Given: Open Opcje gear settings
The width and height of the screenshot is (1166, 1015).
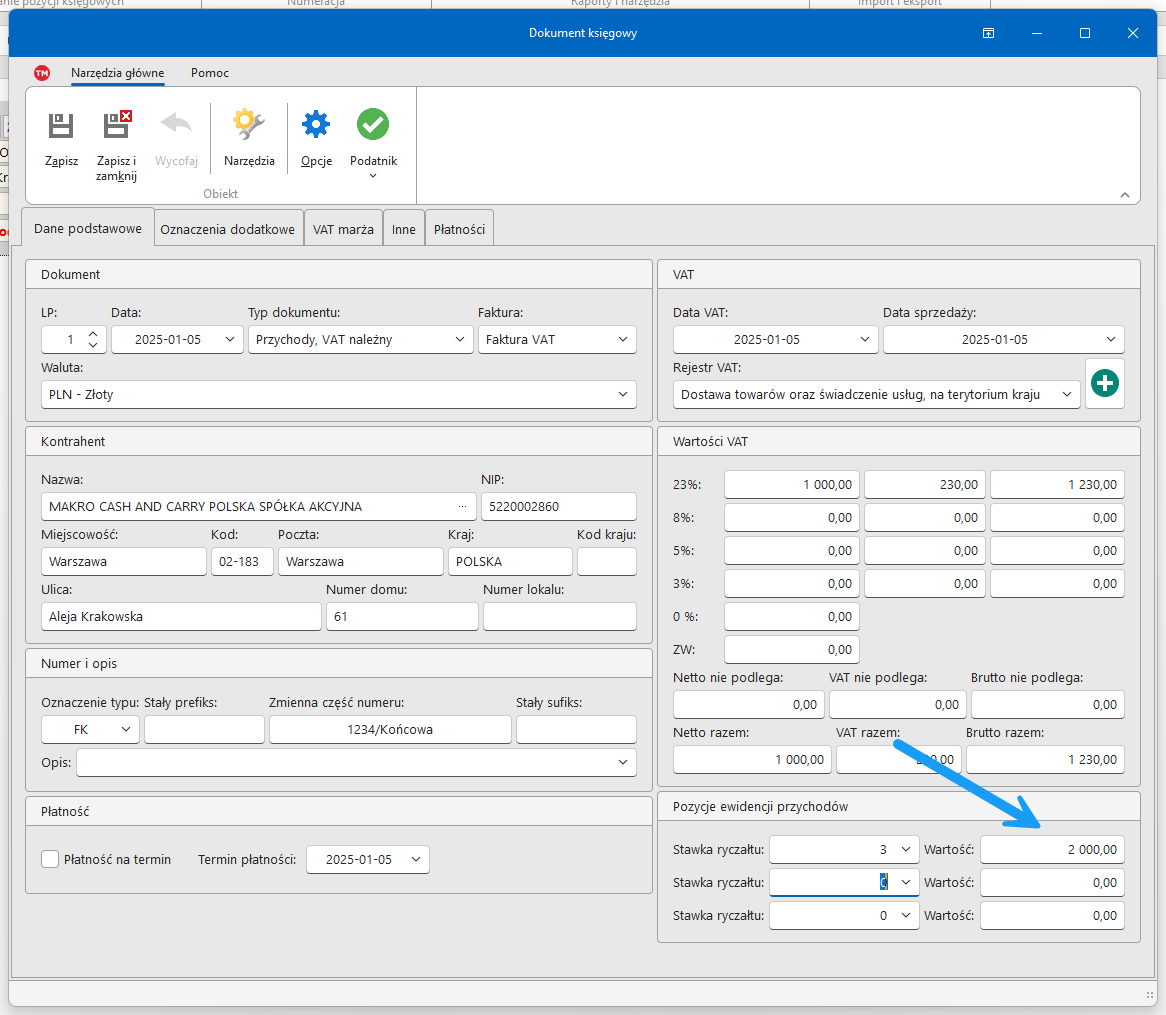Looking at the screenshot, I should [x=316, y=126].
